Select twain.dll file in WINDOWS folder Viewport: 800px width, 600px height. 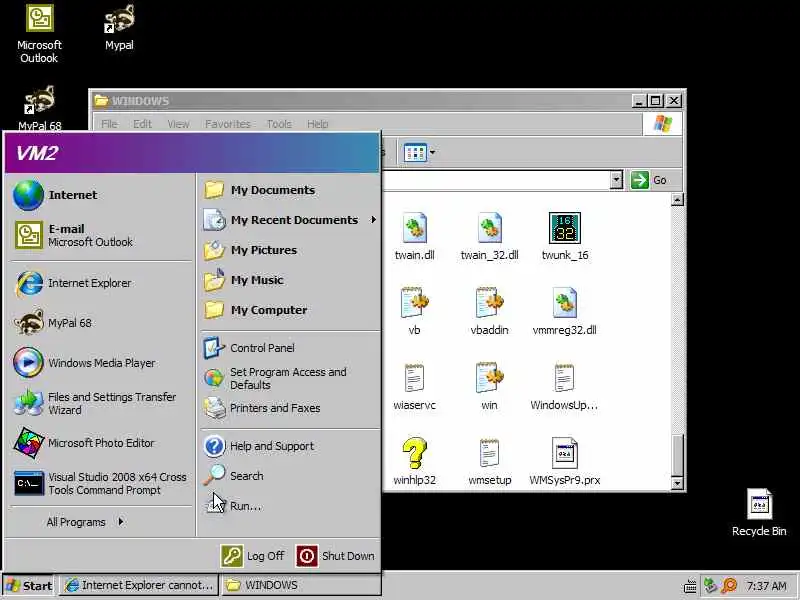(414, 237)
